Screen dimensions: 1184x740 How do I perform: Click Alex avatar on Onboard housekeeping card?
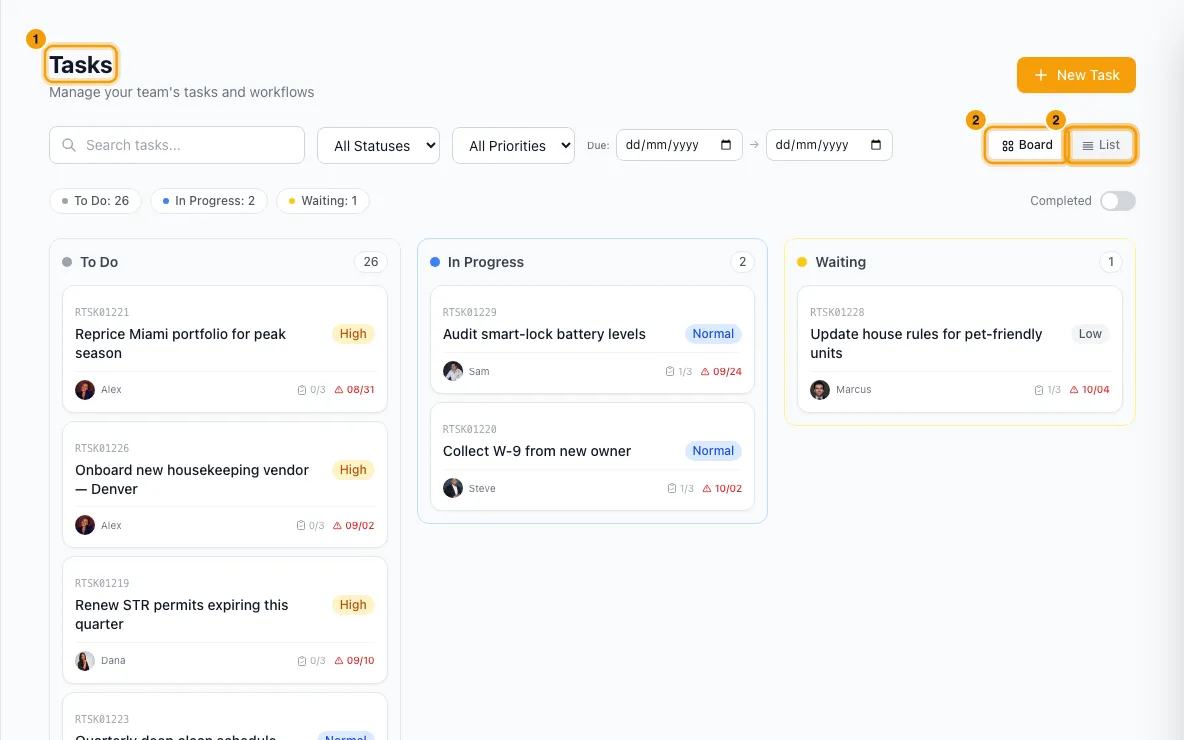coord(85,525)
